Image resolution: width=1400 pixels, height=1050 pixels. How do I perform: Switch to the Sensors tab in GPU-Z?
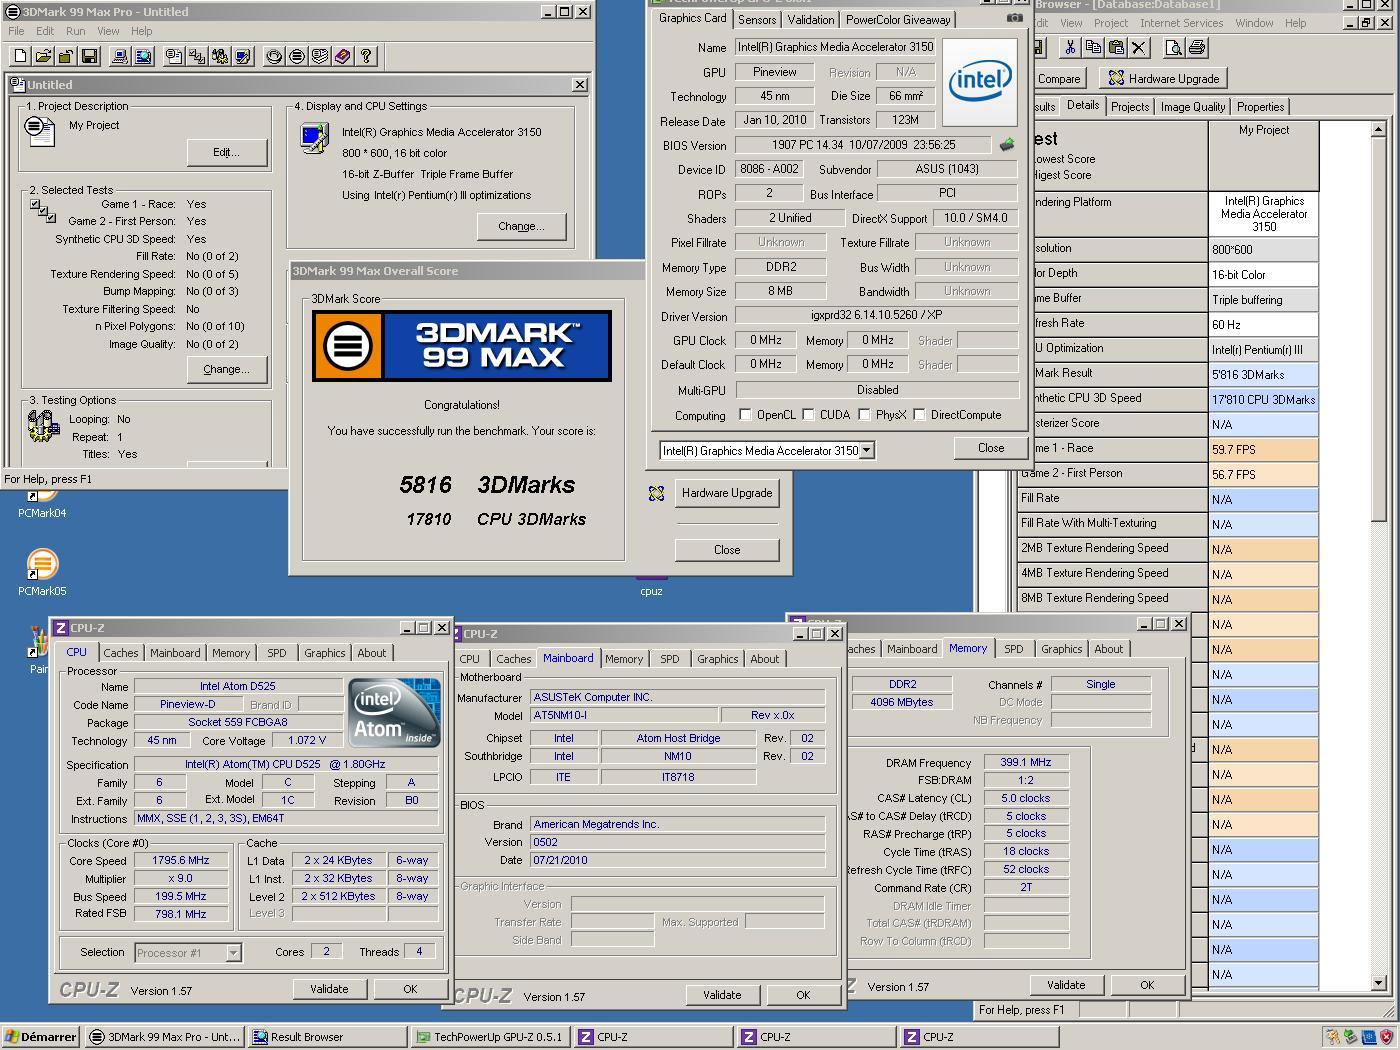[x=757, y=20]
